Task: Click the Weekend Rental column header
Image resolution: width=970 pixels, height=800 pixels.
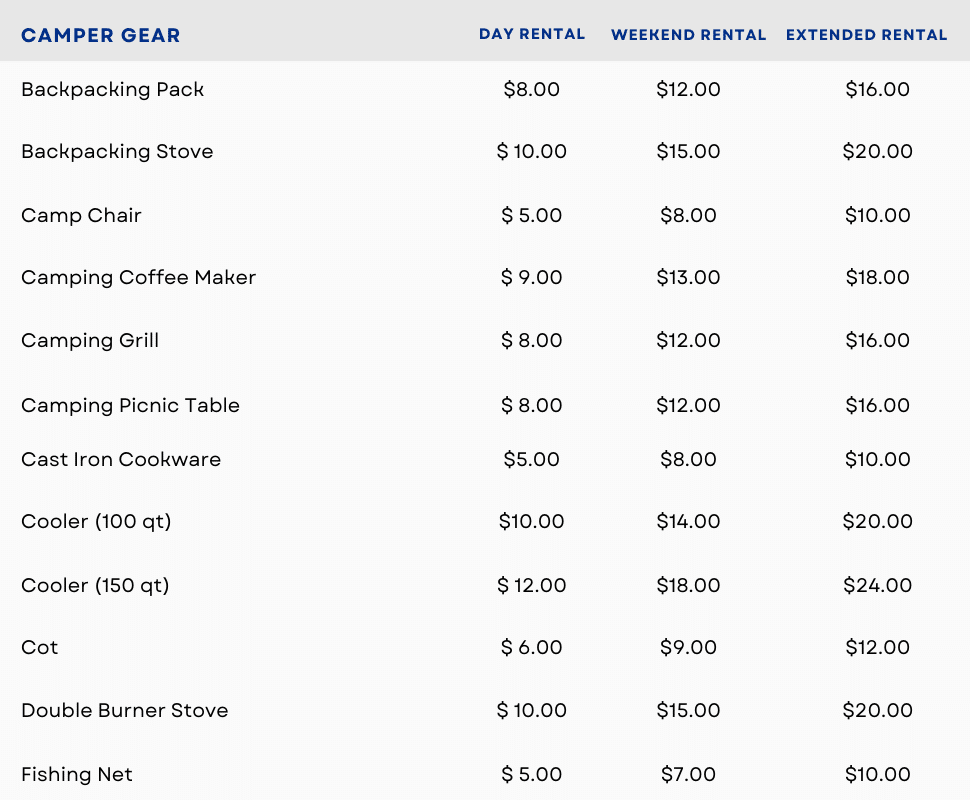Action: [688, 35]
